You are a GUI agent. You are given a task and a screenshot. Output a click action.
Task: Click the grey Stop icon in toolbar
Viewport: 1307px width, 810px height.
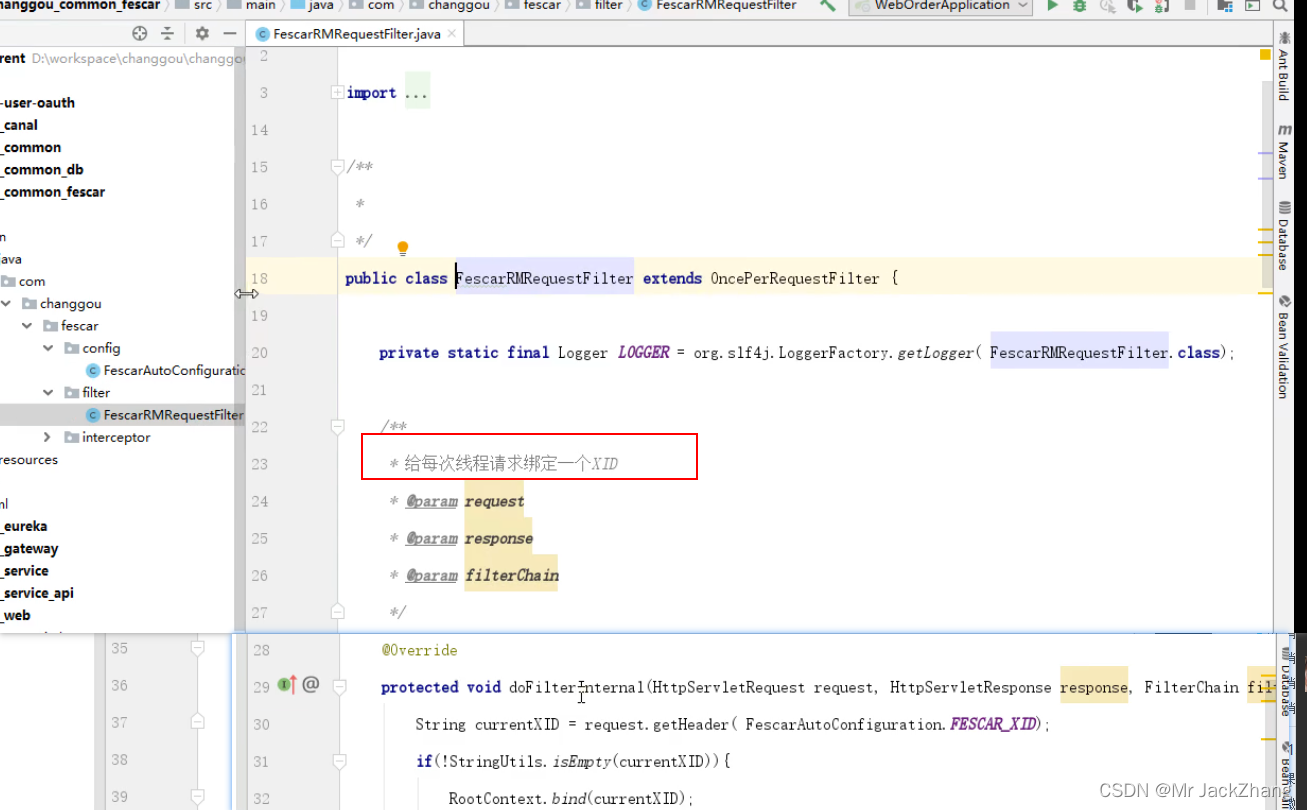[x=1190, y=5]
